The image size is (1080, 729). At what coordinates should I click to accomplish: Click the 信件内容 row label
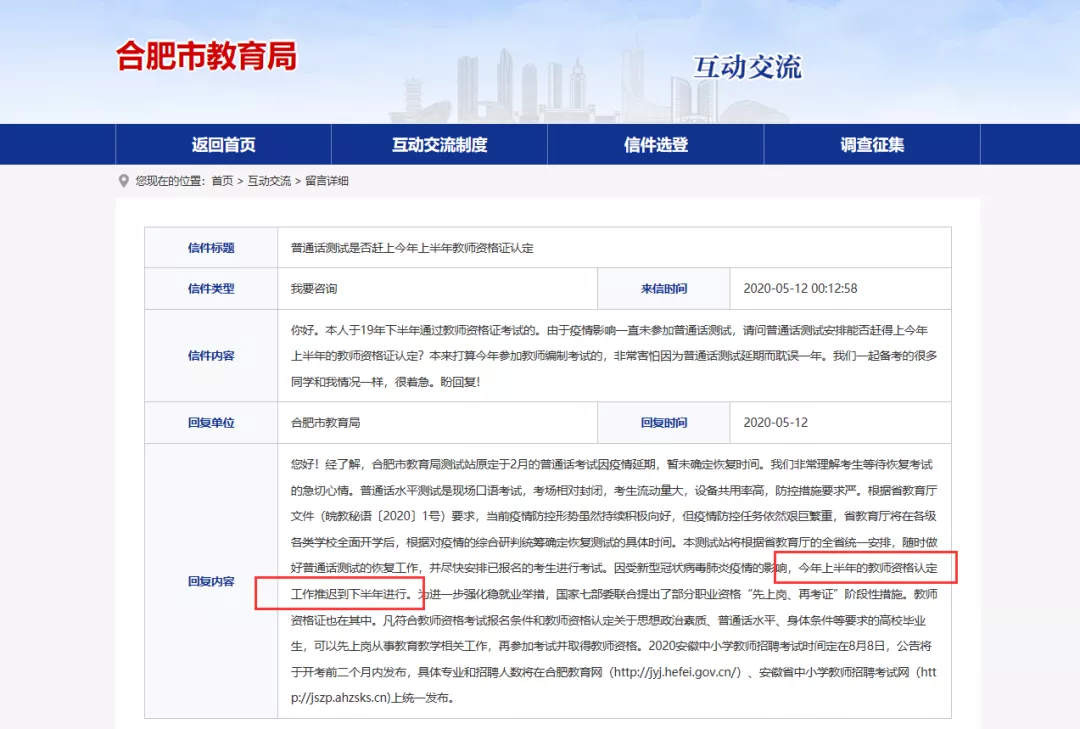pyautogui.click(x=211, y=356)
